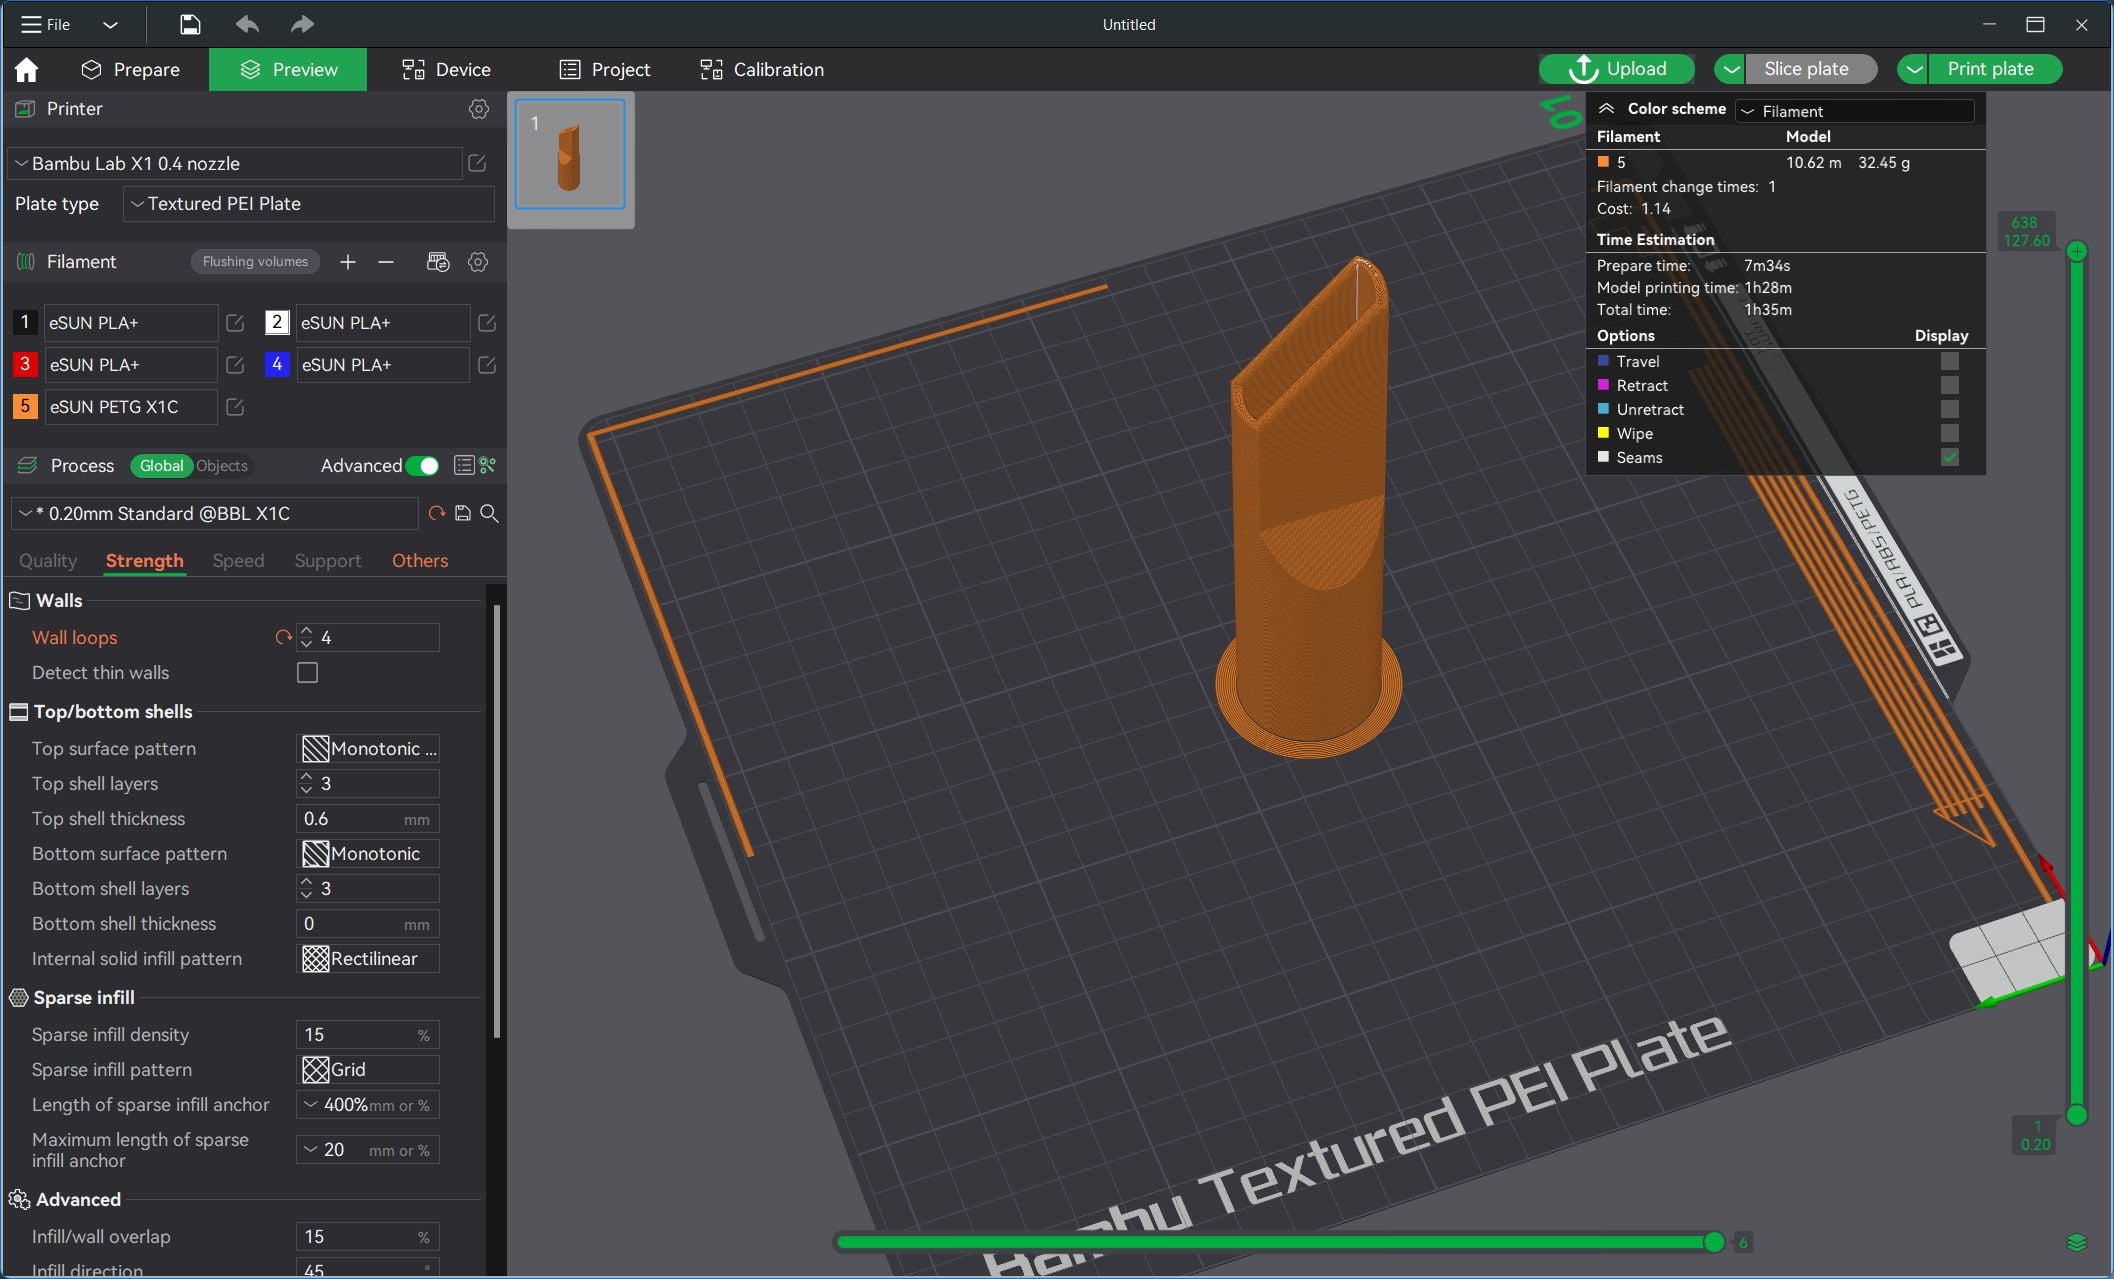2114x1279 pixels.
Task: Toggle Advanced mode switch
Action: tap(423, 466)
